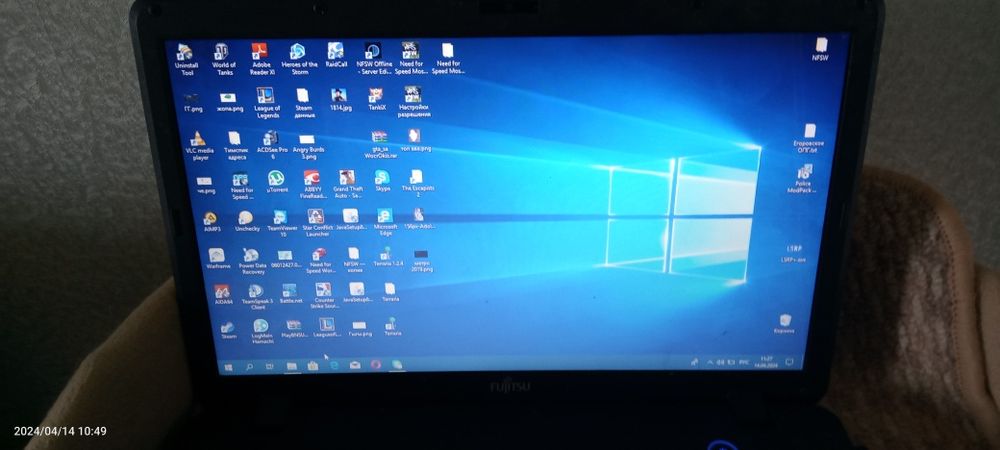The width and height of the screenshot is (1000, 450).
Task: Open the Skype desktop shortcut
Action: (383, 181)
